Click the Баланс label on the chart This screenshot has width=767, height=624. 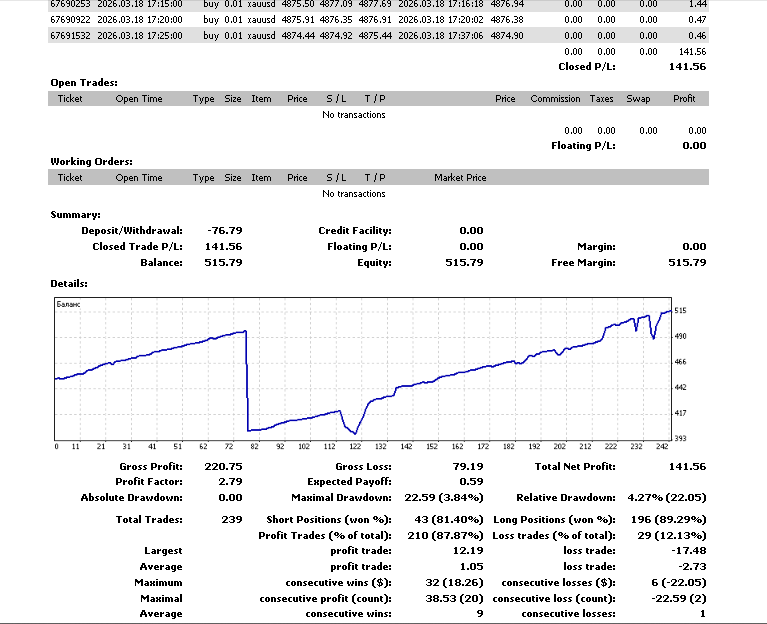point(70,302)
